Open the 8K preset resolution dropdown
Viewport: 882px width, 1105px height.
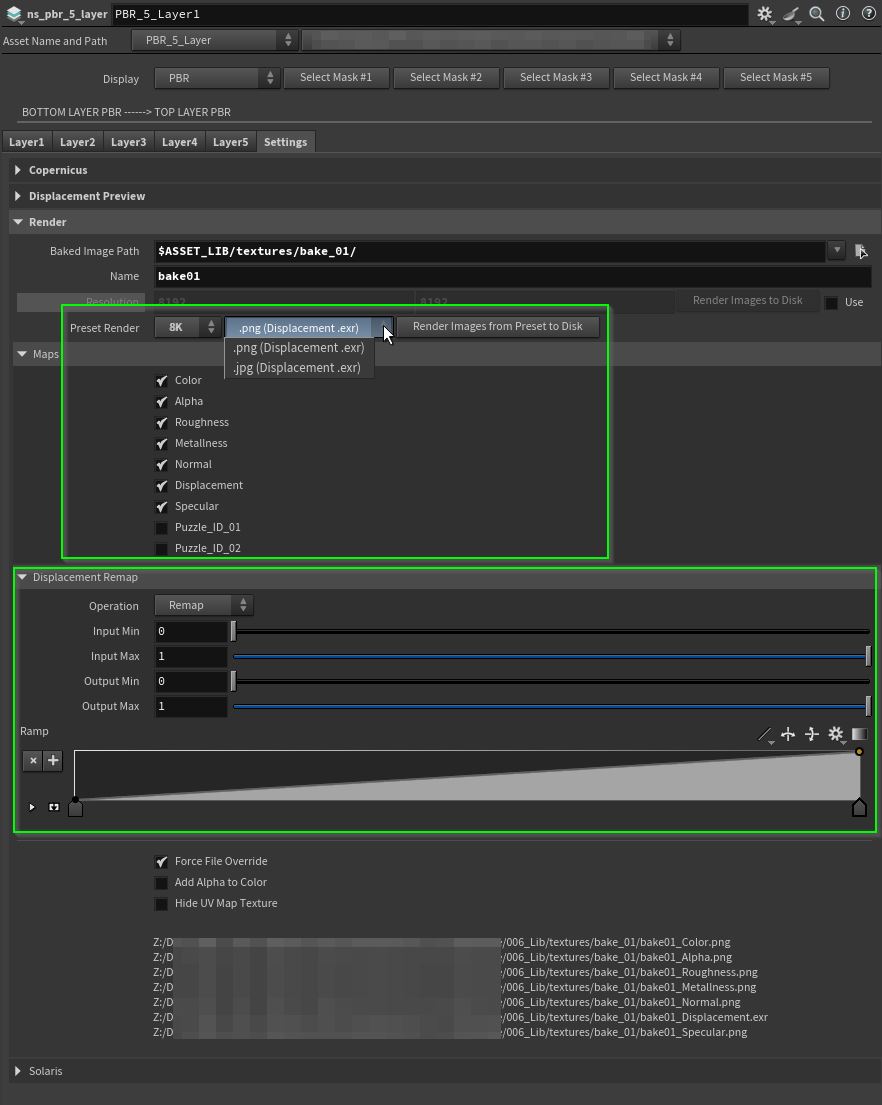coord(188,327)
